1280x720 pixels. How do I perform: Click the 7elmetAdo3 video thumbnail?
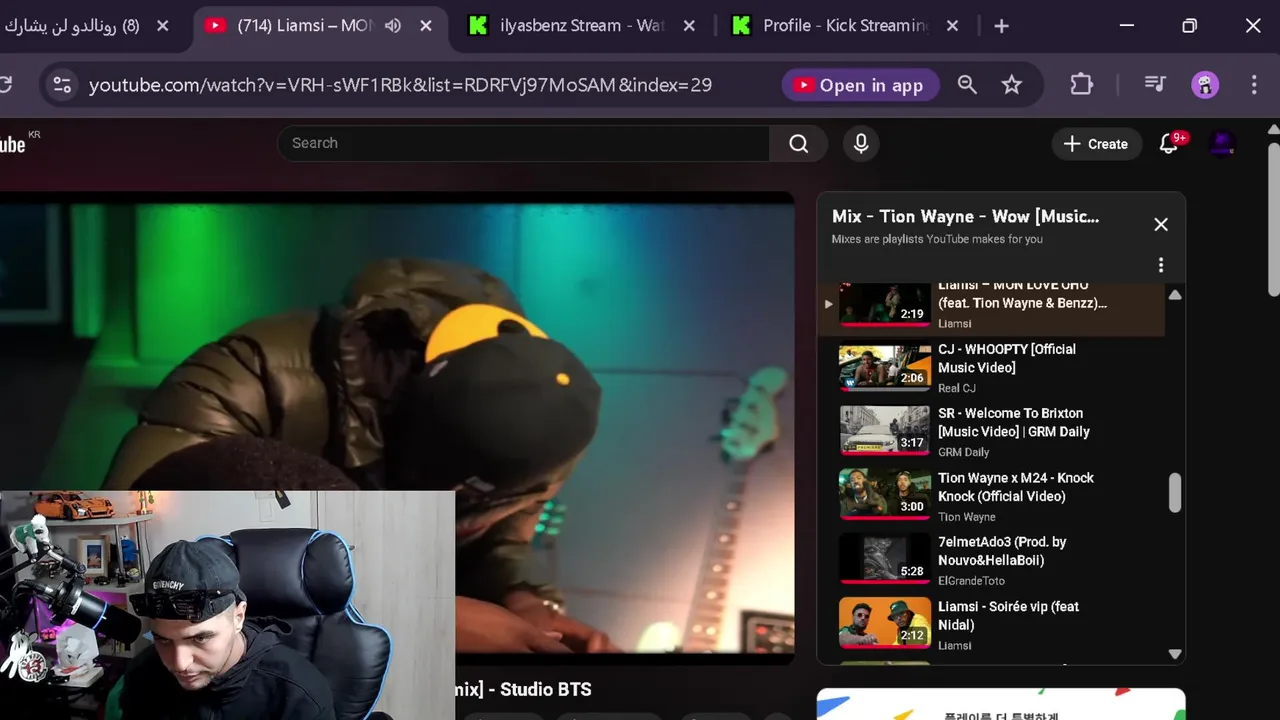885,560
